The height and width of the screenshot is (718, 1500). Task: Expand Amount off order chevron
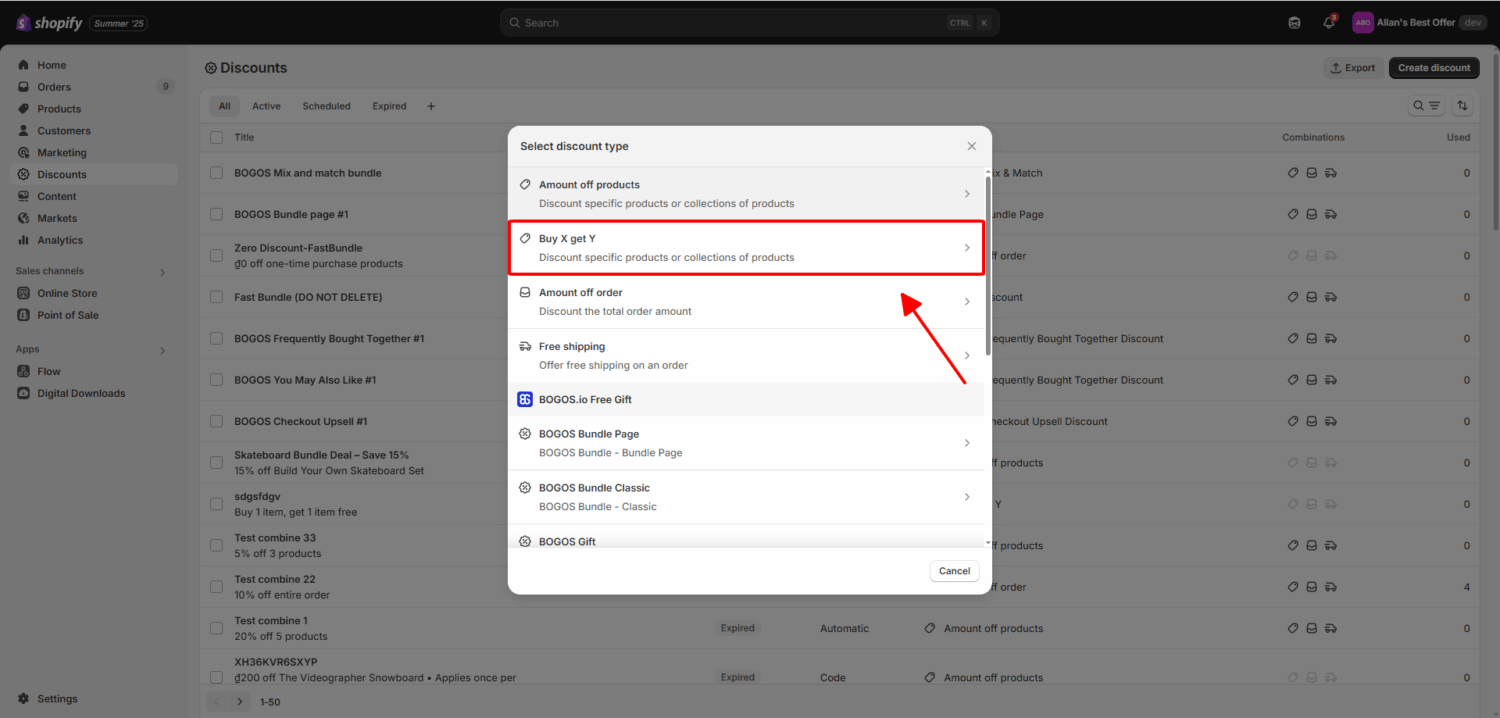967,302
